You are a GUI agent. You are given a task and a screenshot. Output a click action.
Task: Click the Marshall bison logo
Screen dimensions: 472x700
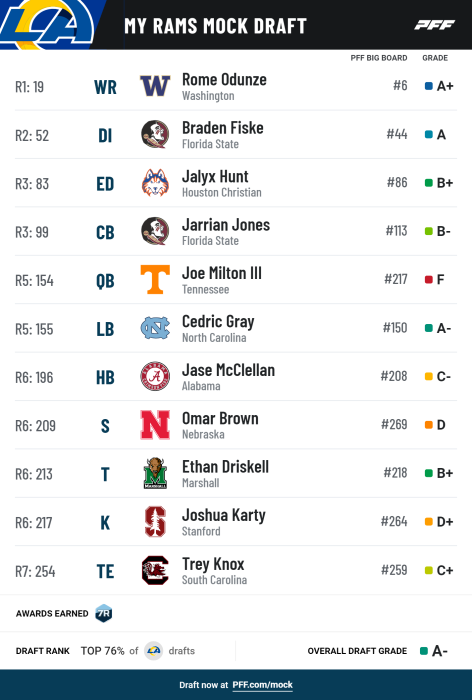(155, 473)
